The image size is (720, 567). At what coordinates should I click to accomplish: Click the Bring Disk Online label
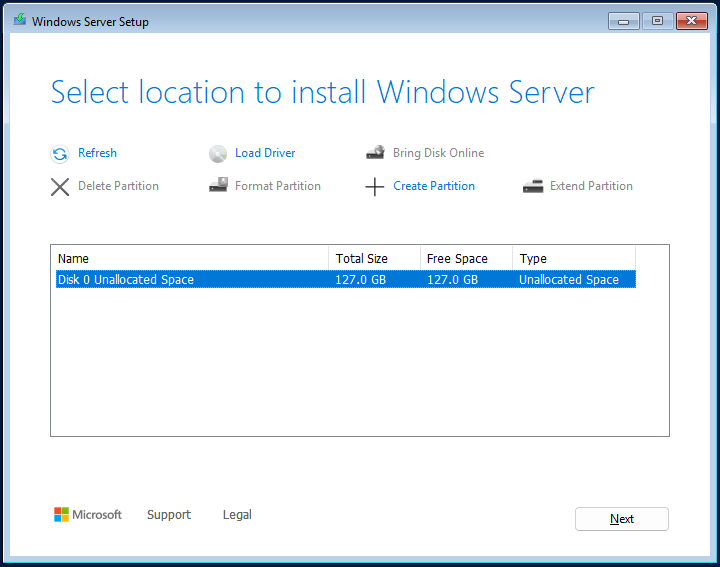pyautogui.click(x=439, y=153)
